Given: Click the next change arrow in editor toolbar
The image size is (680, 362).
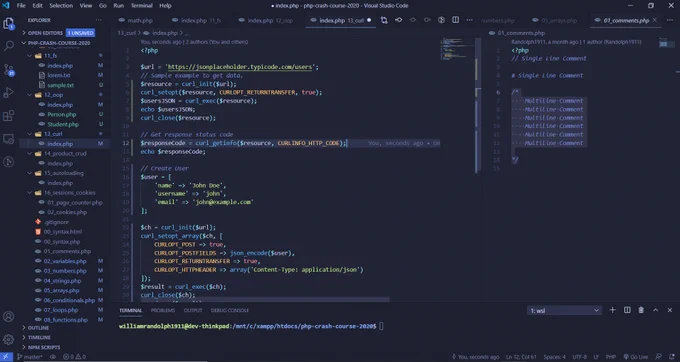Looking at the screenshot, I should [x=427, y=20].
